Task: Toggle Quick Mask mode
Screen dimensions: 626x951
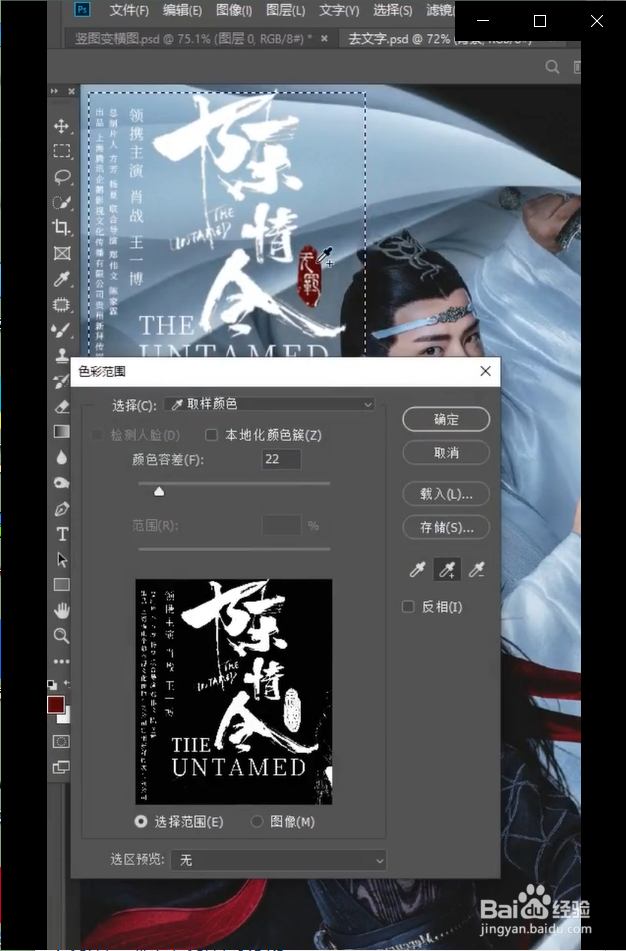Action: coord(61,741)
